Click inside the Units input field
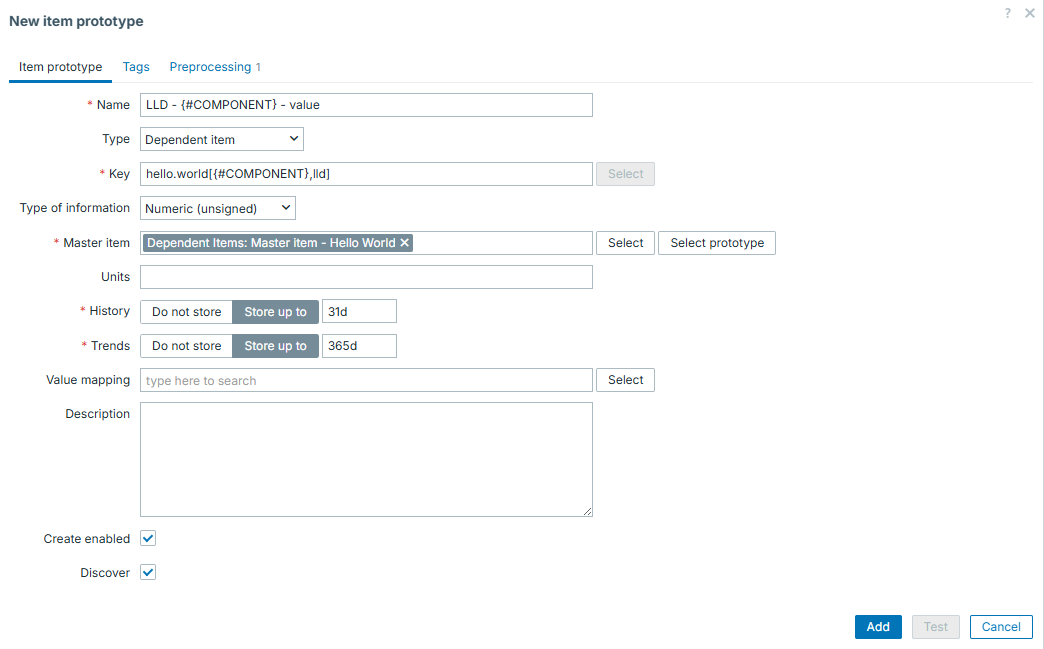 pyautogui.click(x=360, y=276)
